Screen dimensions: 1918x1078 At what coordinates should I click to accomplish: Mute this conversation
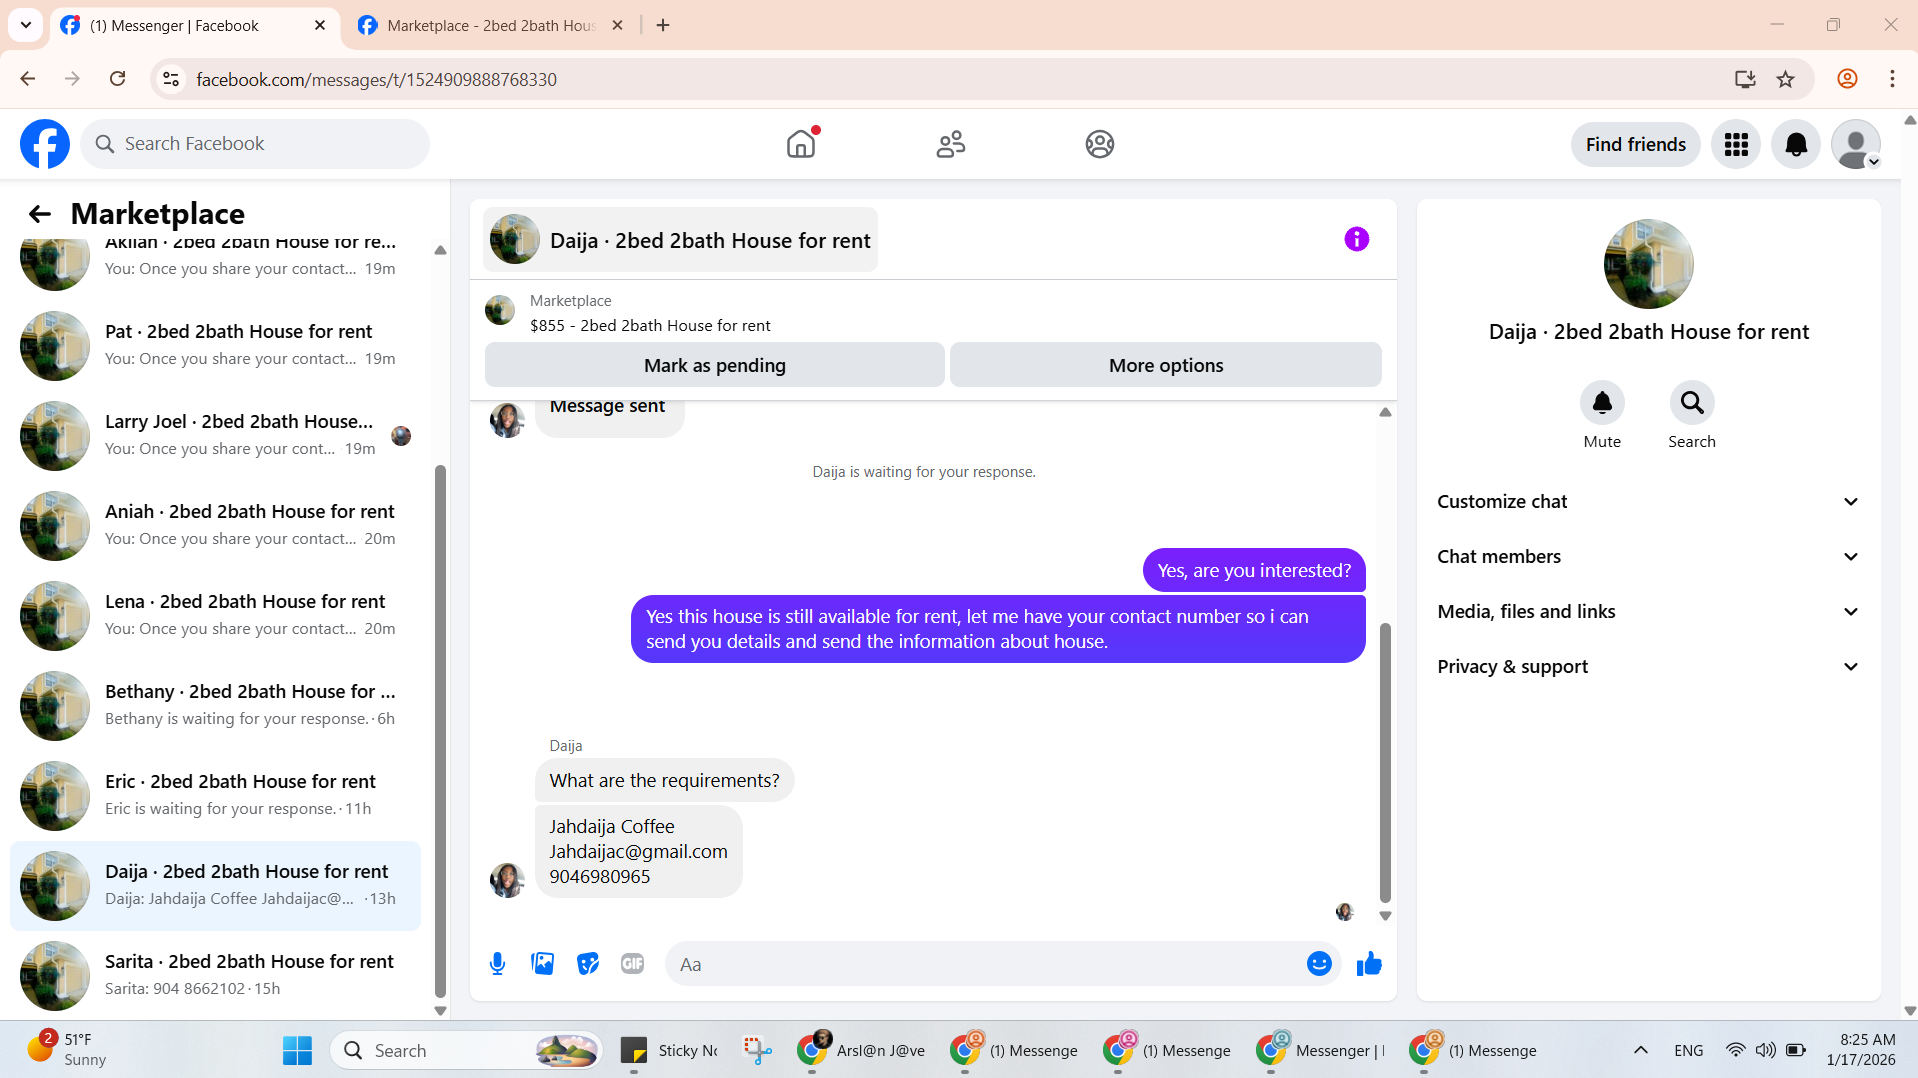tap(1602, 403)
